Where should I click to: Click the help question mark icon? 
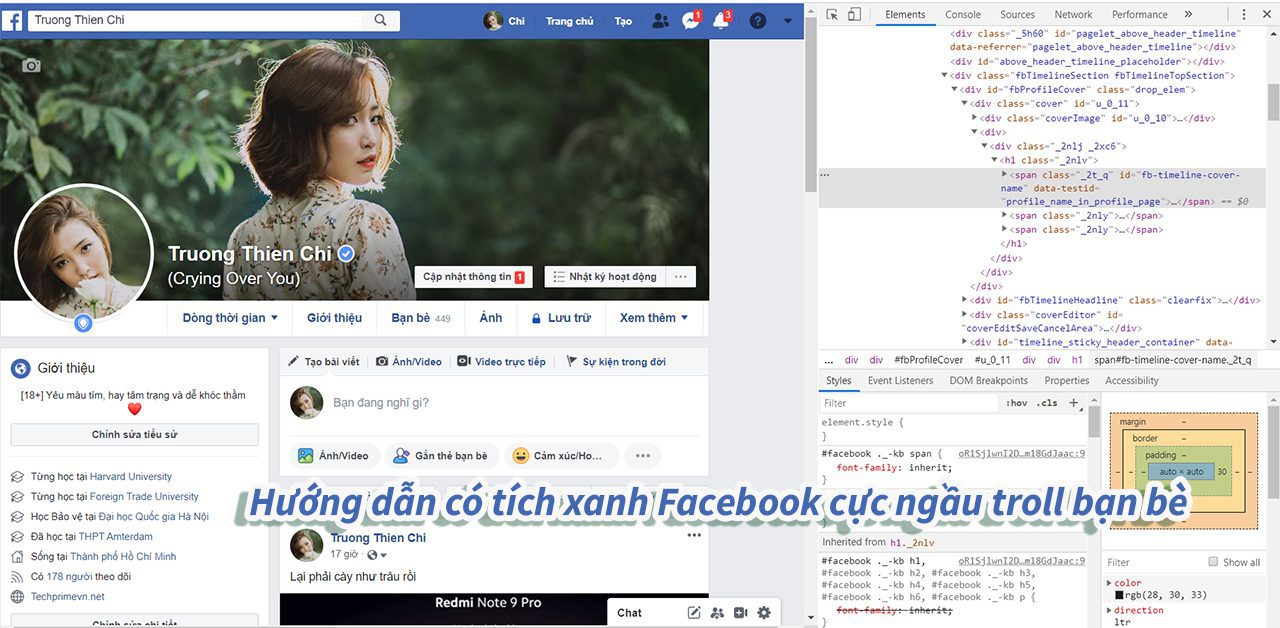758,20
